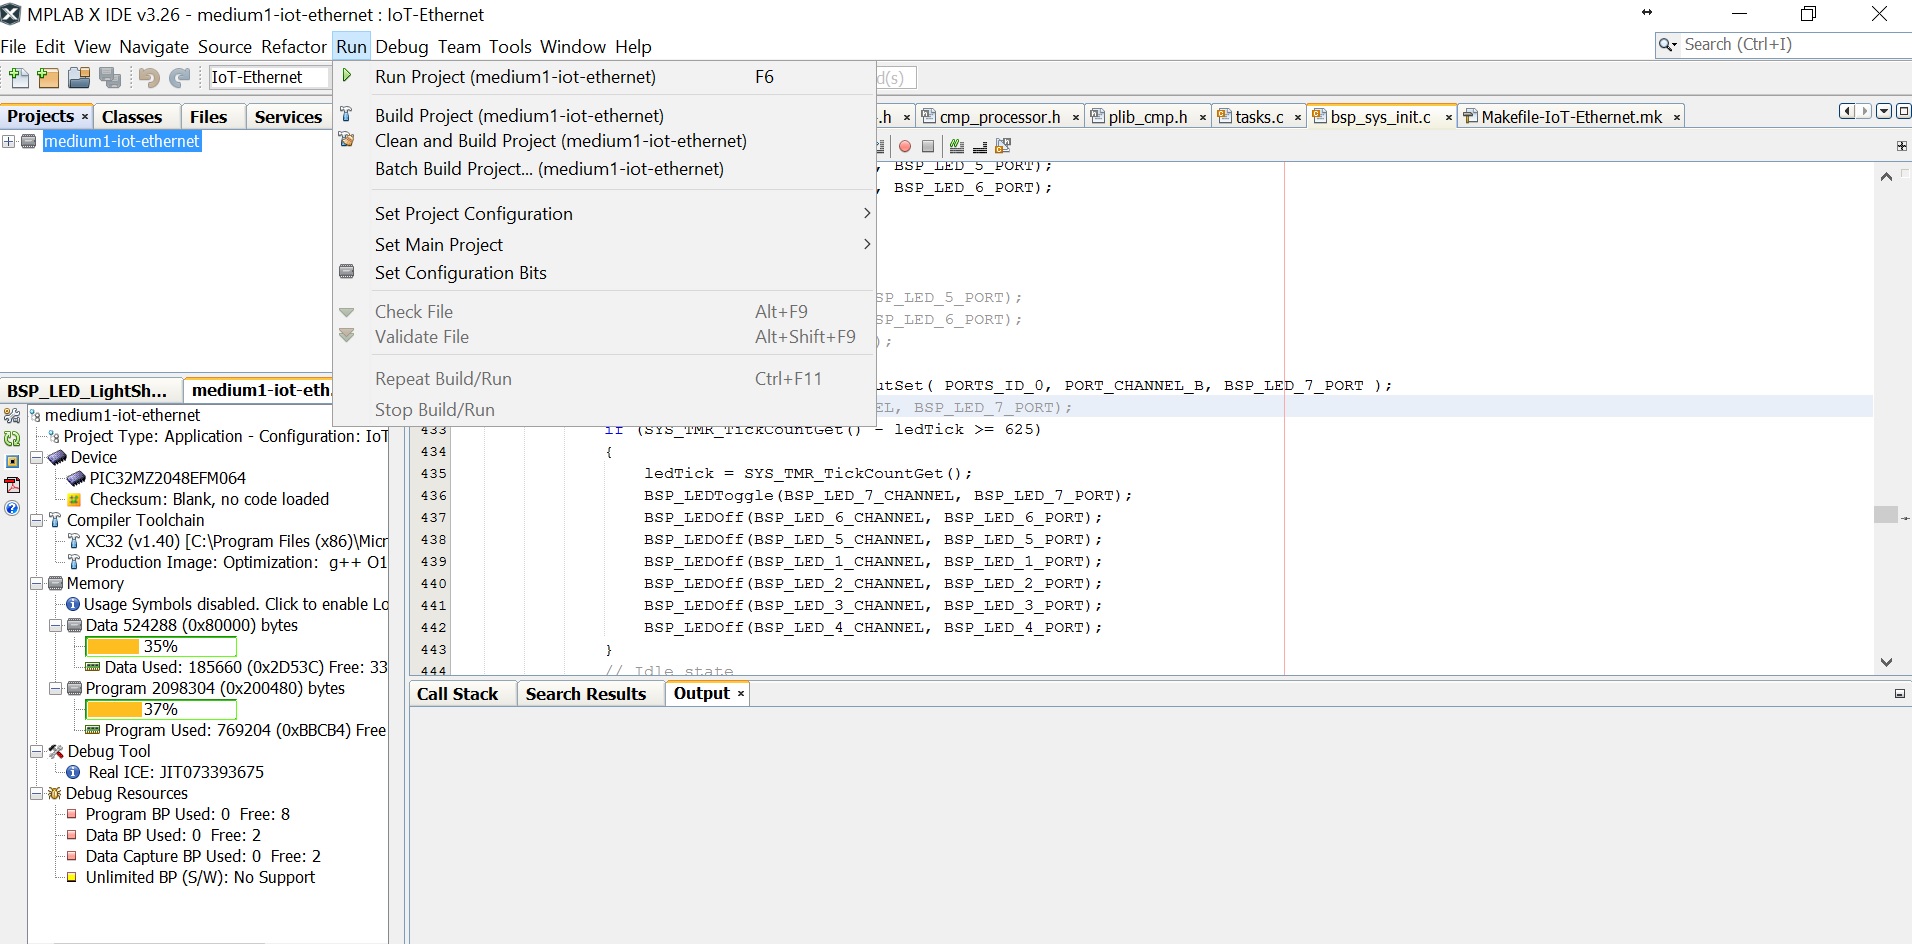Click the red record macro icon in editor toolbar

point(905,146)
